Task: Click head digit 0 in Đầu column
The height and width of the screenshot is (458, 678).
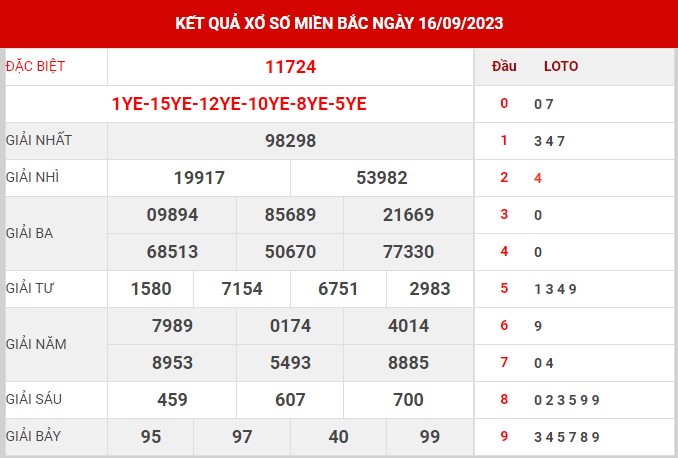Action: [x=504, y=103]
